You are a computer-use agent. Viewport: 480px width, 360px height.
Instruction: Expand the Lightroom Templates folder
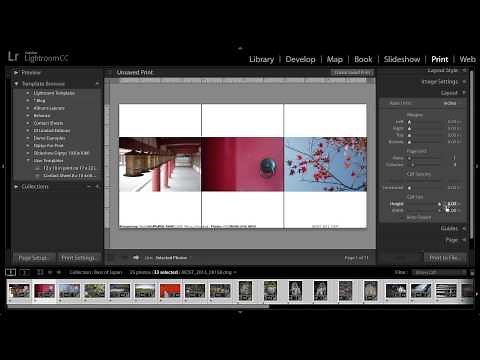point(28,93)
